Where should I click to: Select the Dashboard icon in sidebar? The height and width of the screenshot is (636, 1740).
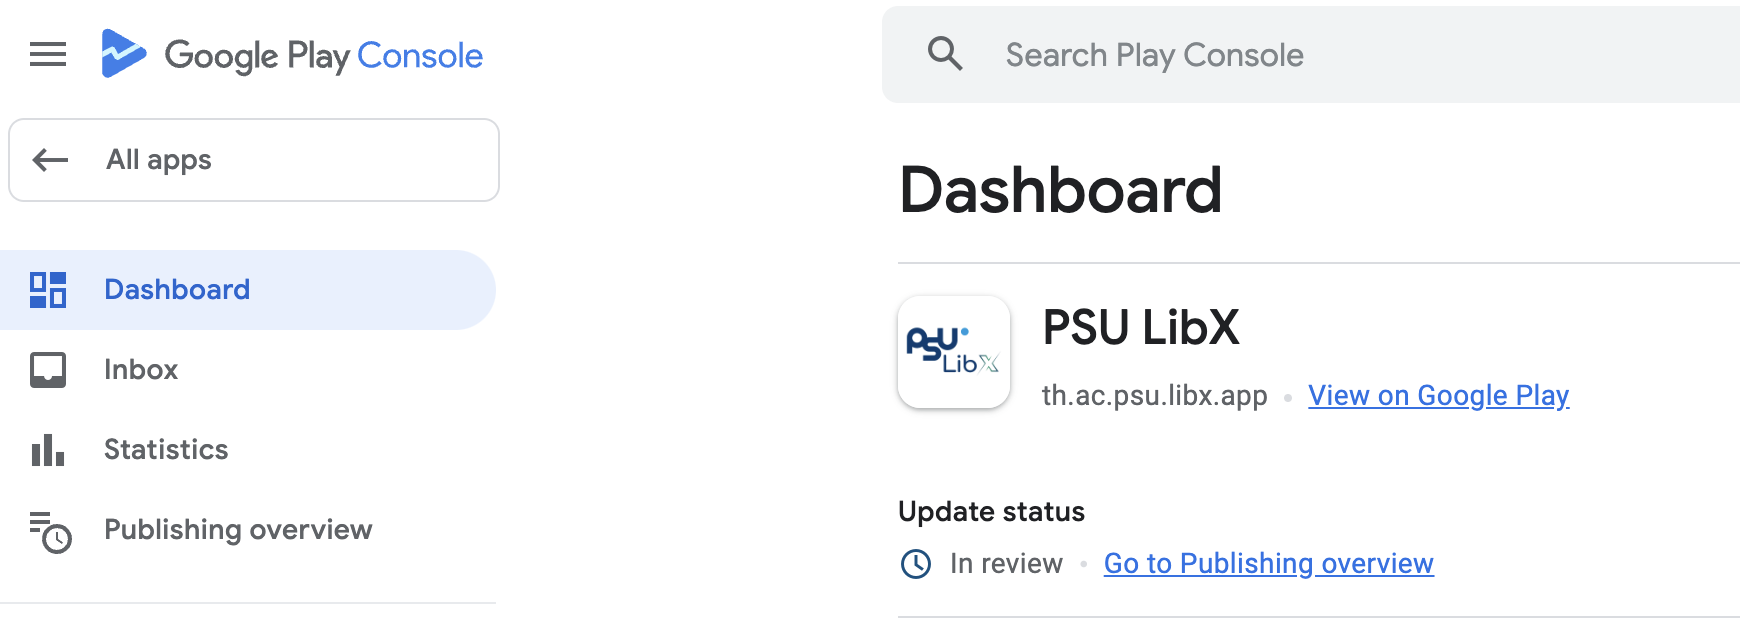click(48, 289)
